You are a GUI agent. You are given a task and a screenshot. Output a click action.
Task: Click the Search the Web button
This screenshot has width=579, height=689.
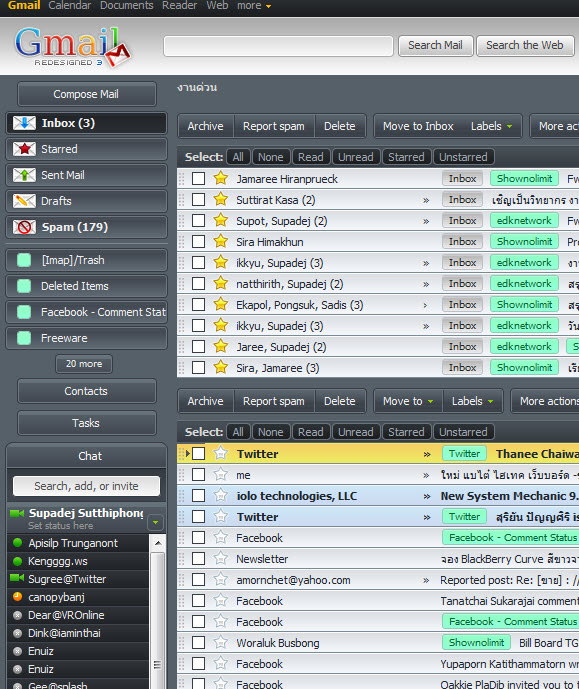525,45
